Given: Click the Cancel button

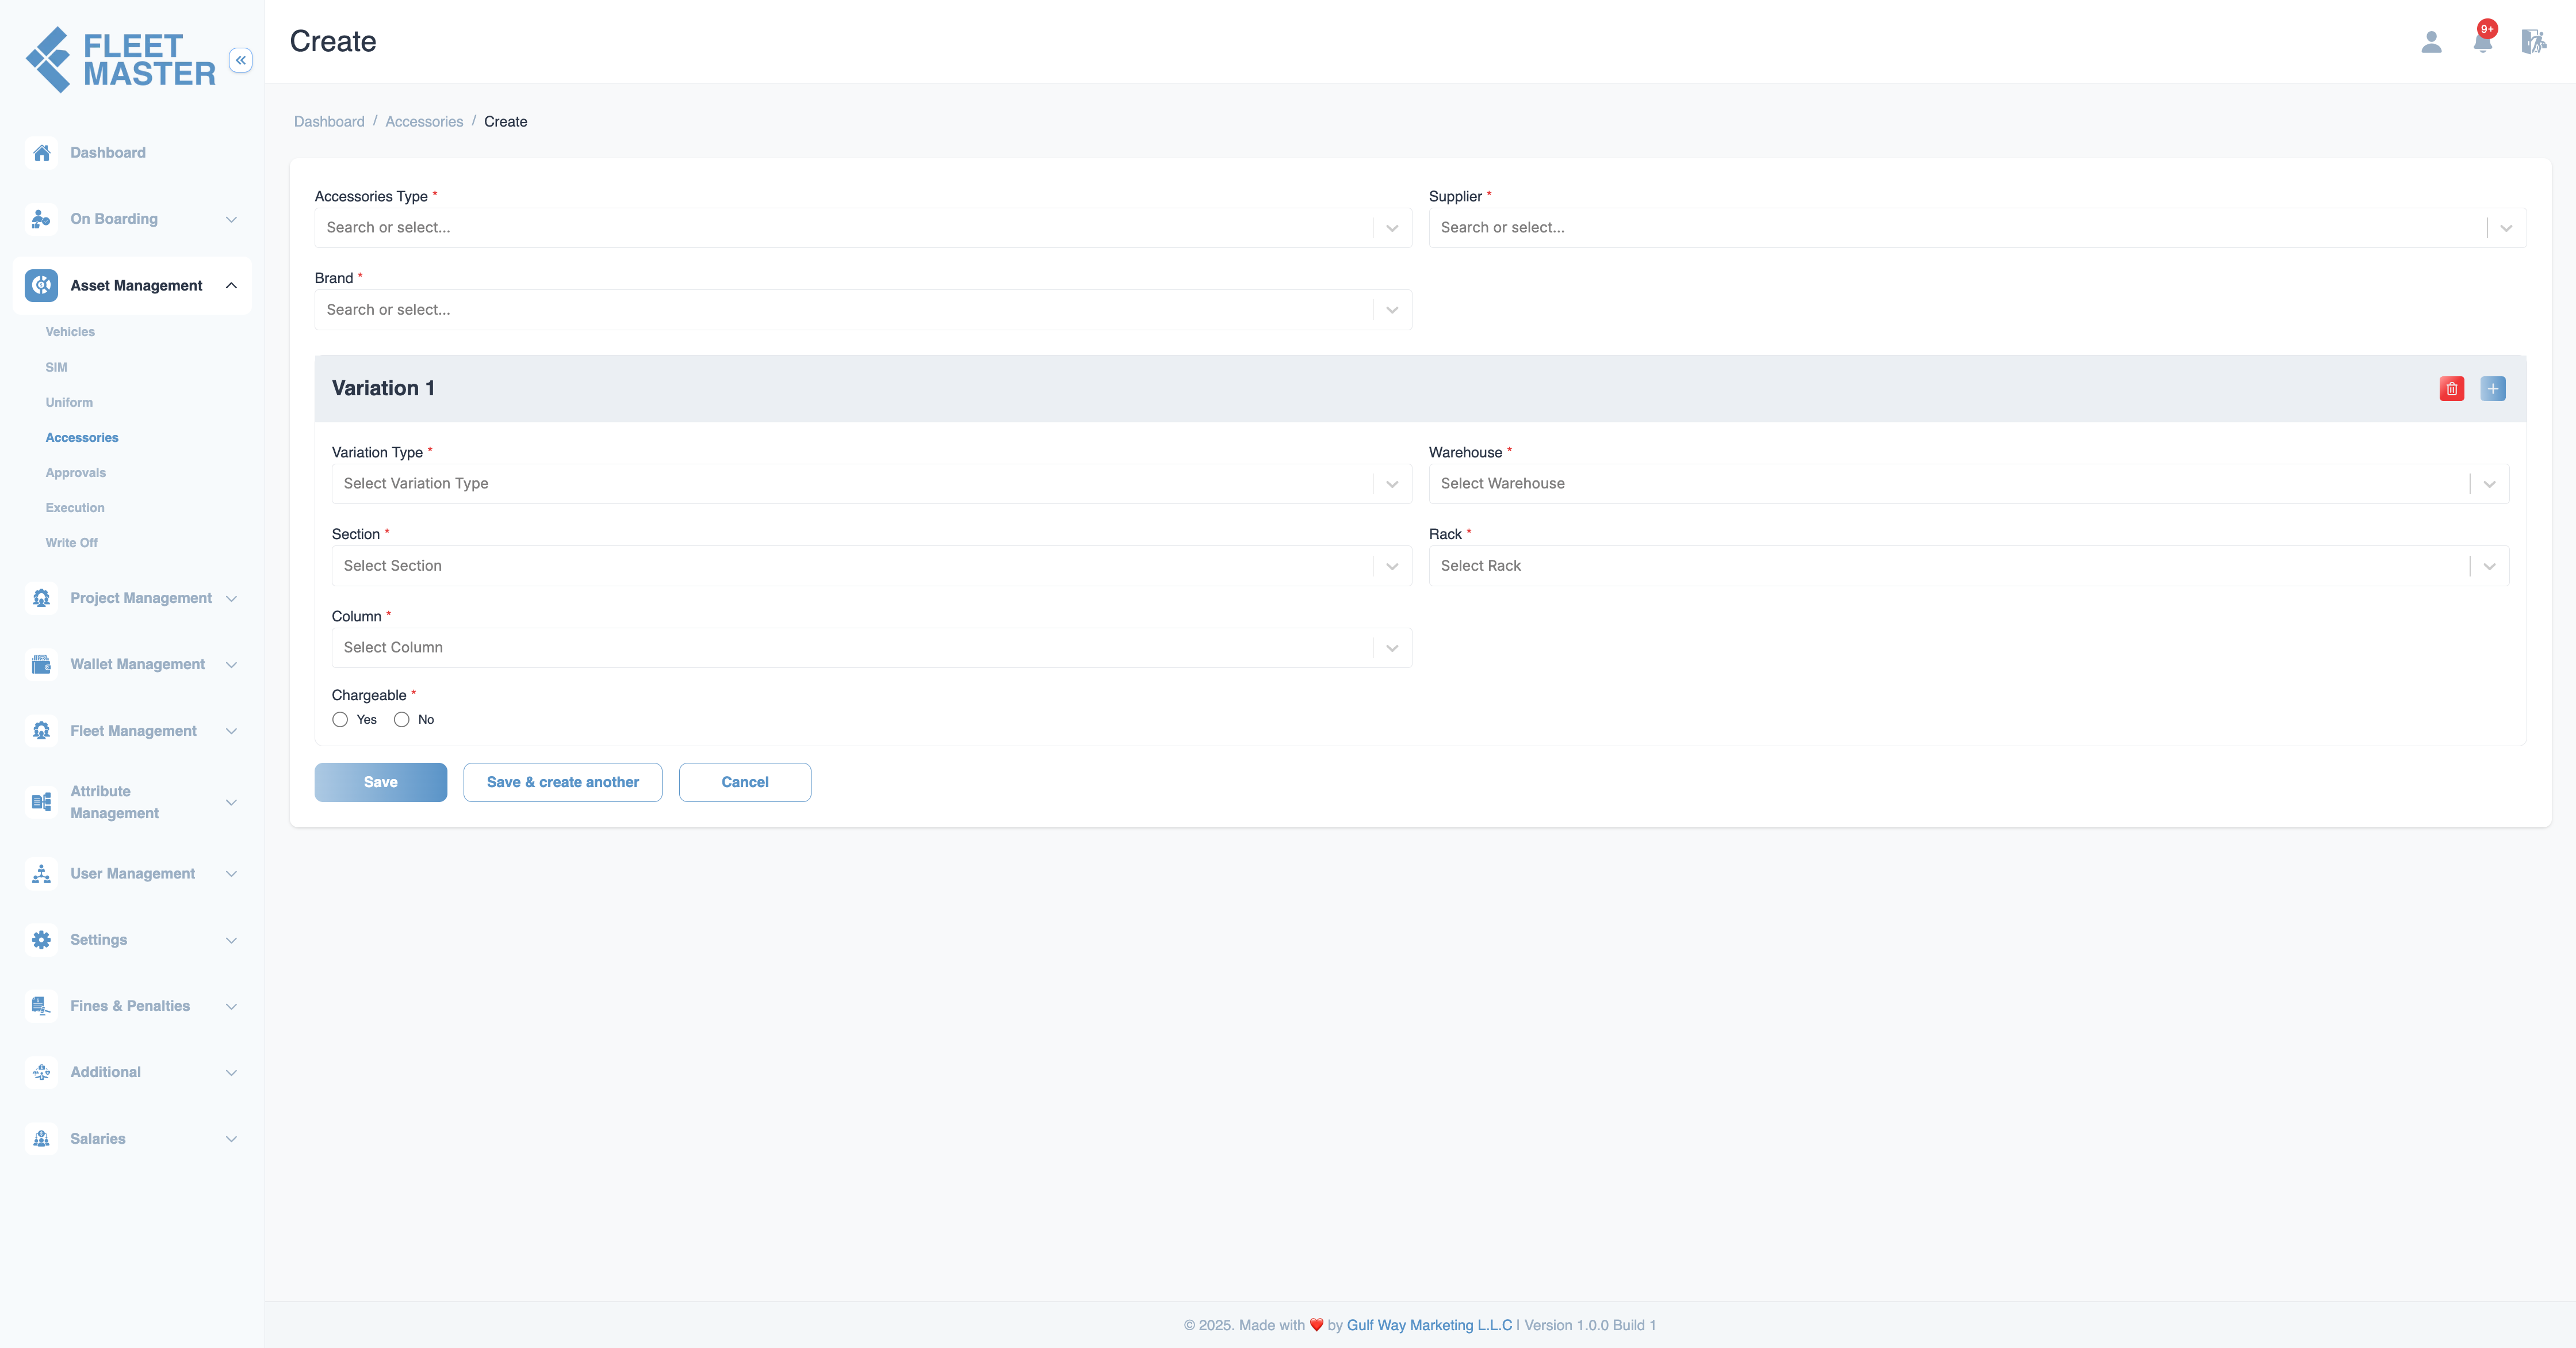Looking at the screenshot, I should point(745,783).
